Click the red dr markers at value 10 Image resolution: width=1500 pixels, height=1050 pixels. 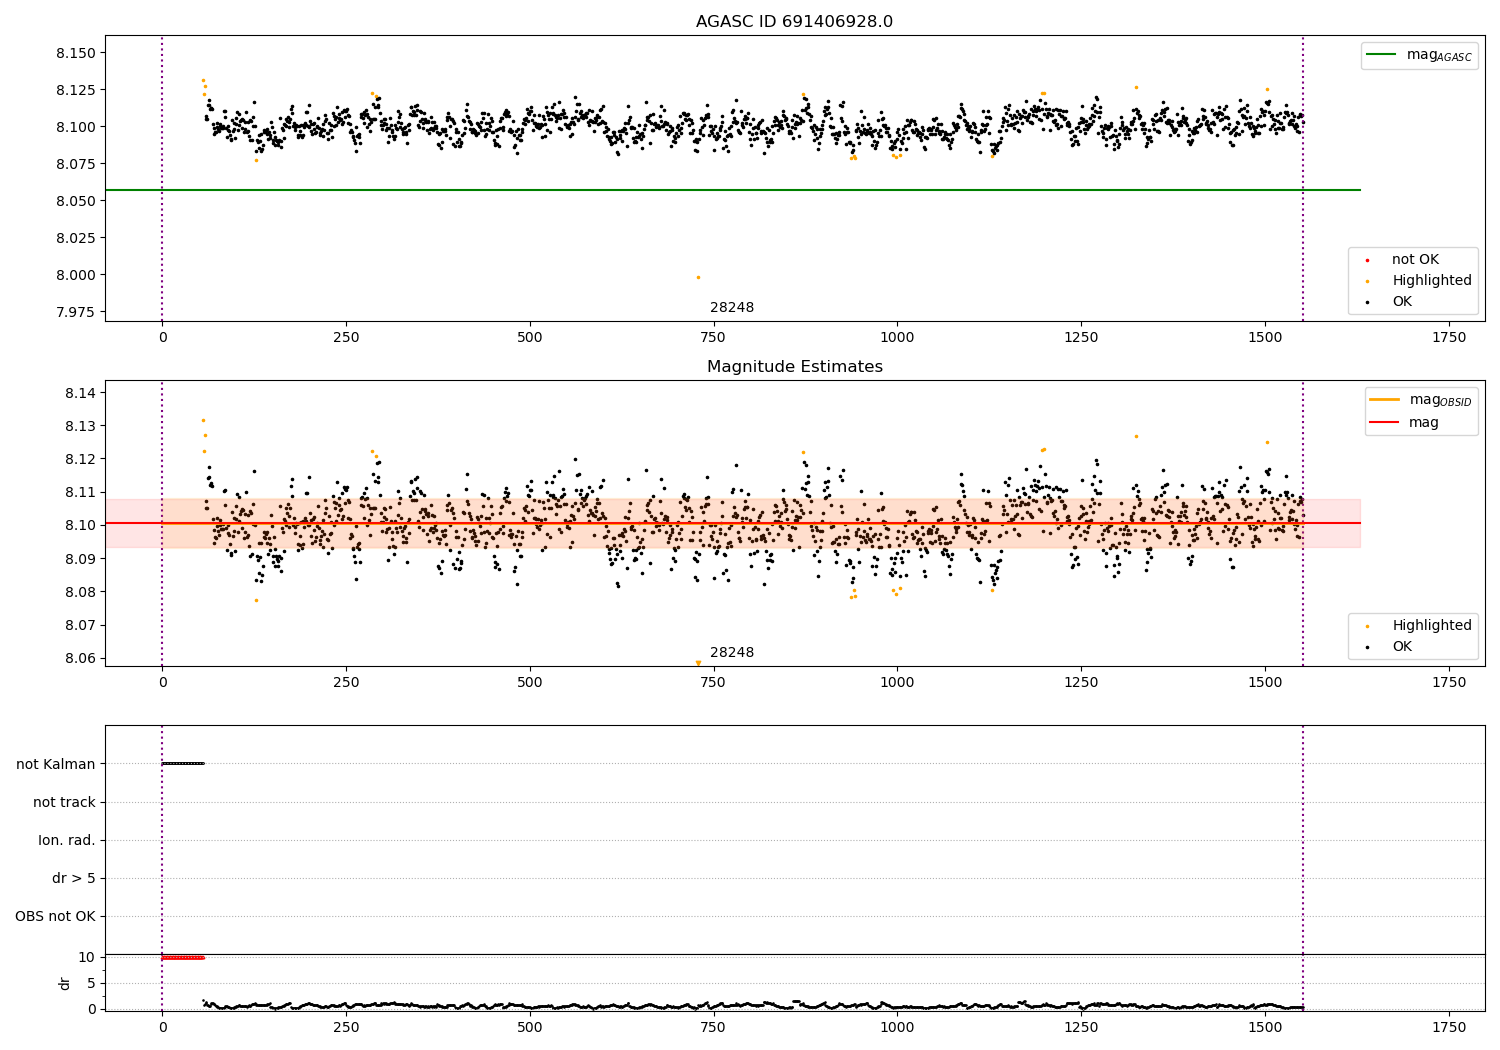183,957
